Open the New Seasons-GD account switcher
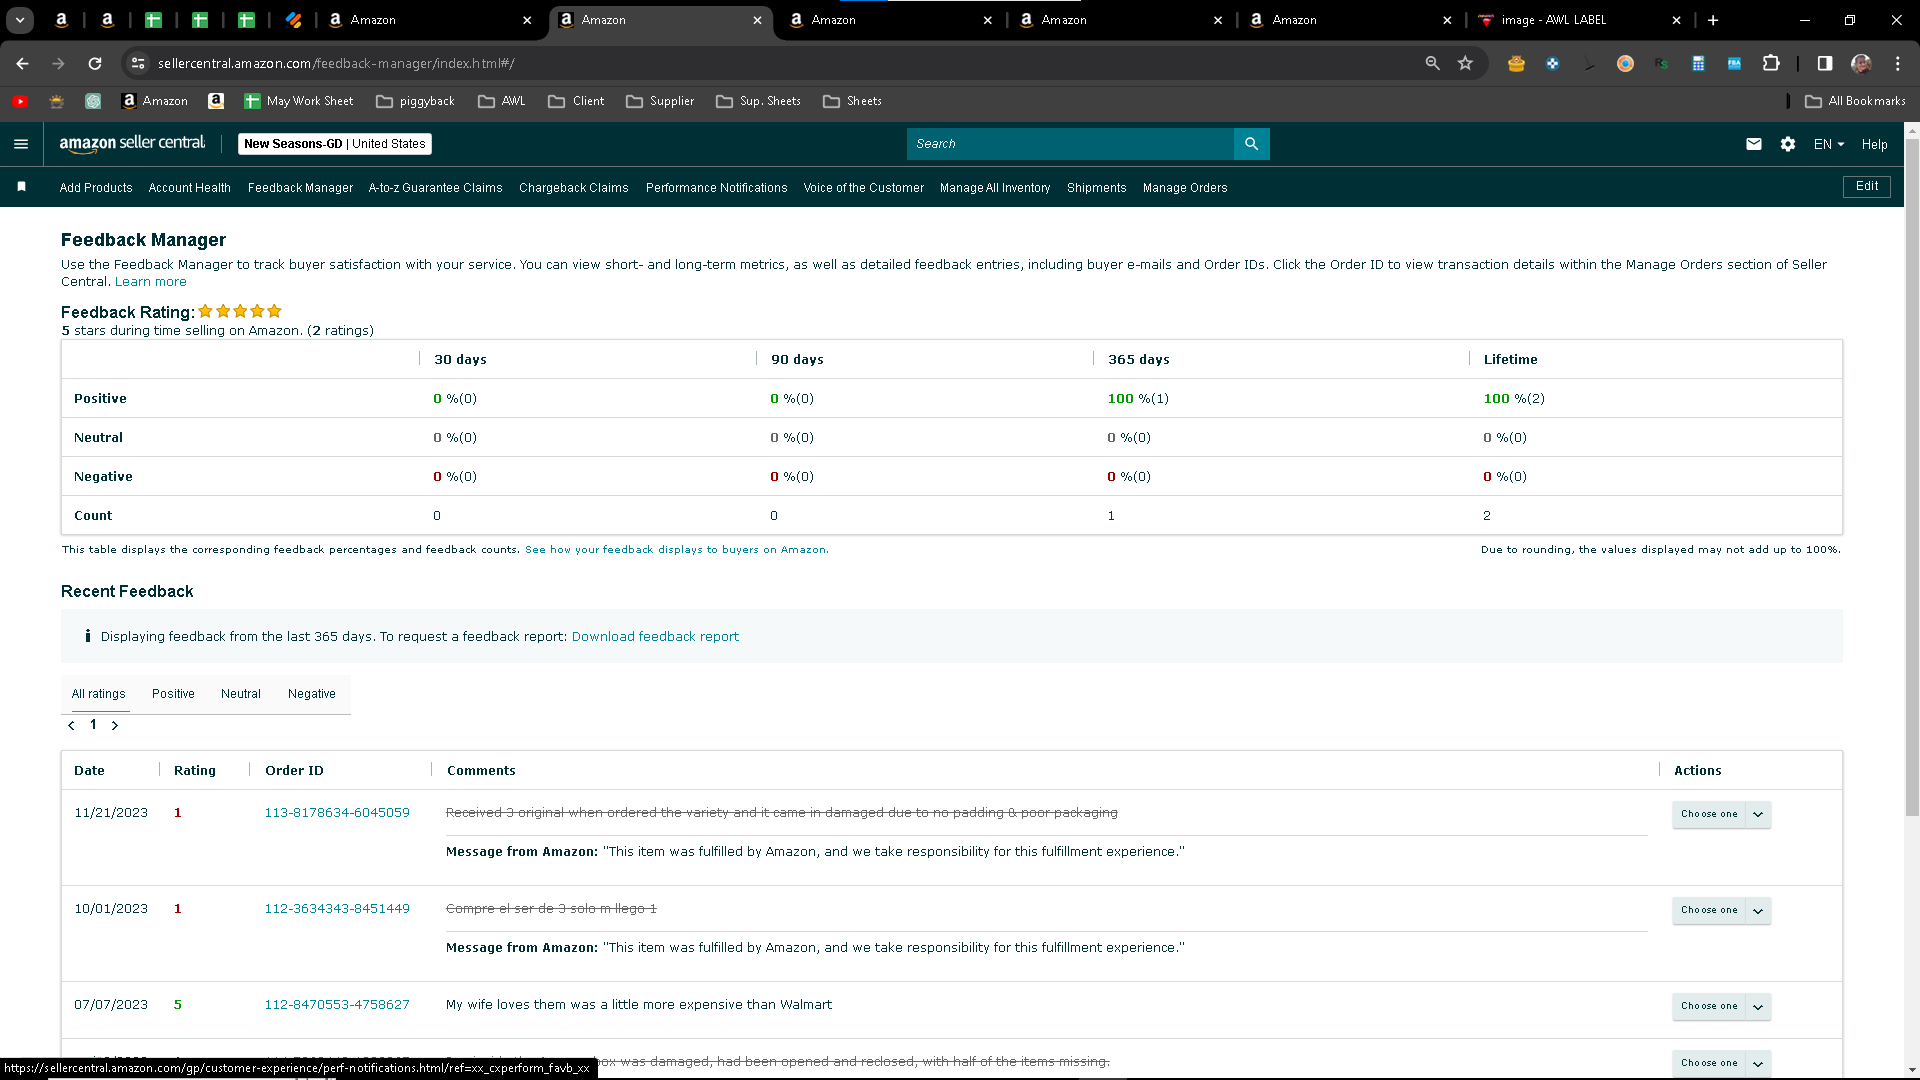 (x=335, y=144)
